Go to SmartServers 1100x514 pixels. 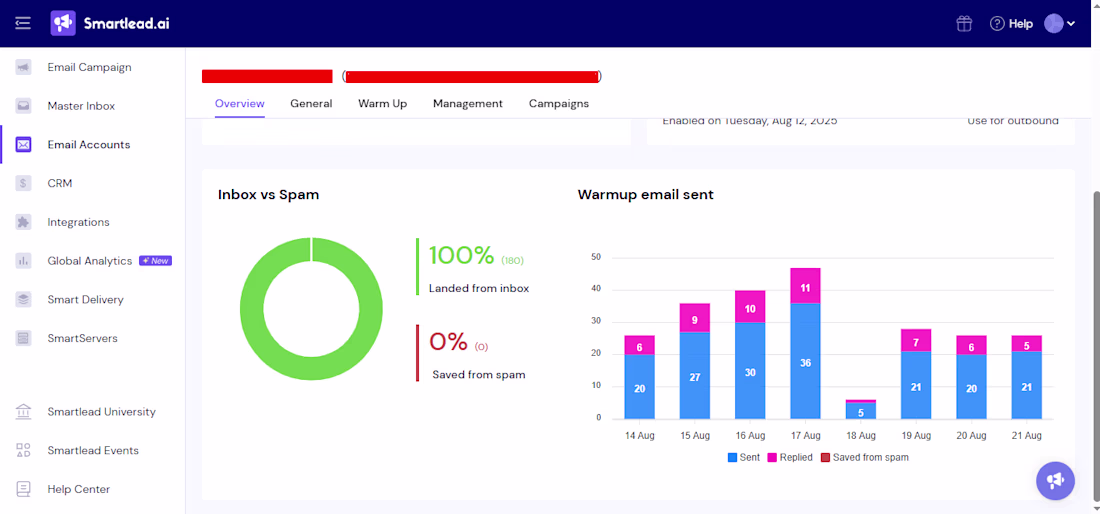pos(82,338)
